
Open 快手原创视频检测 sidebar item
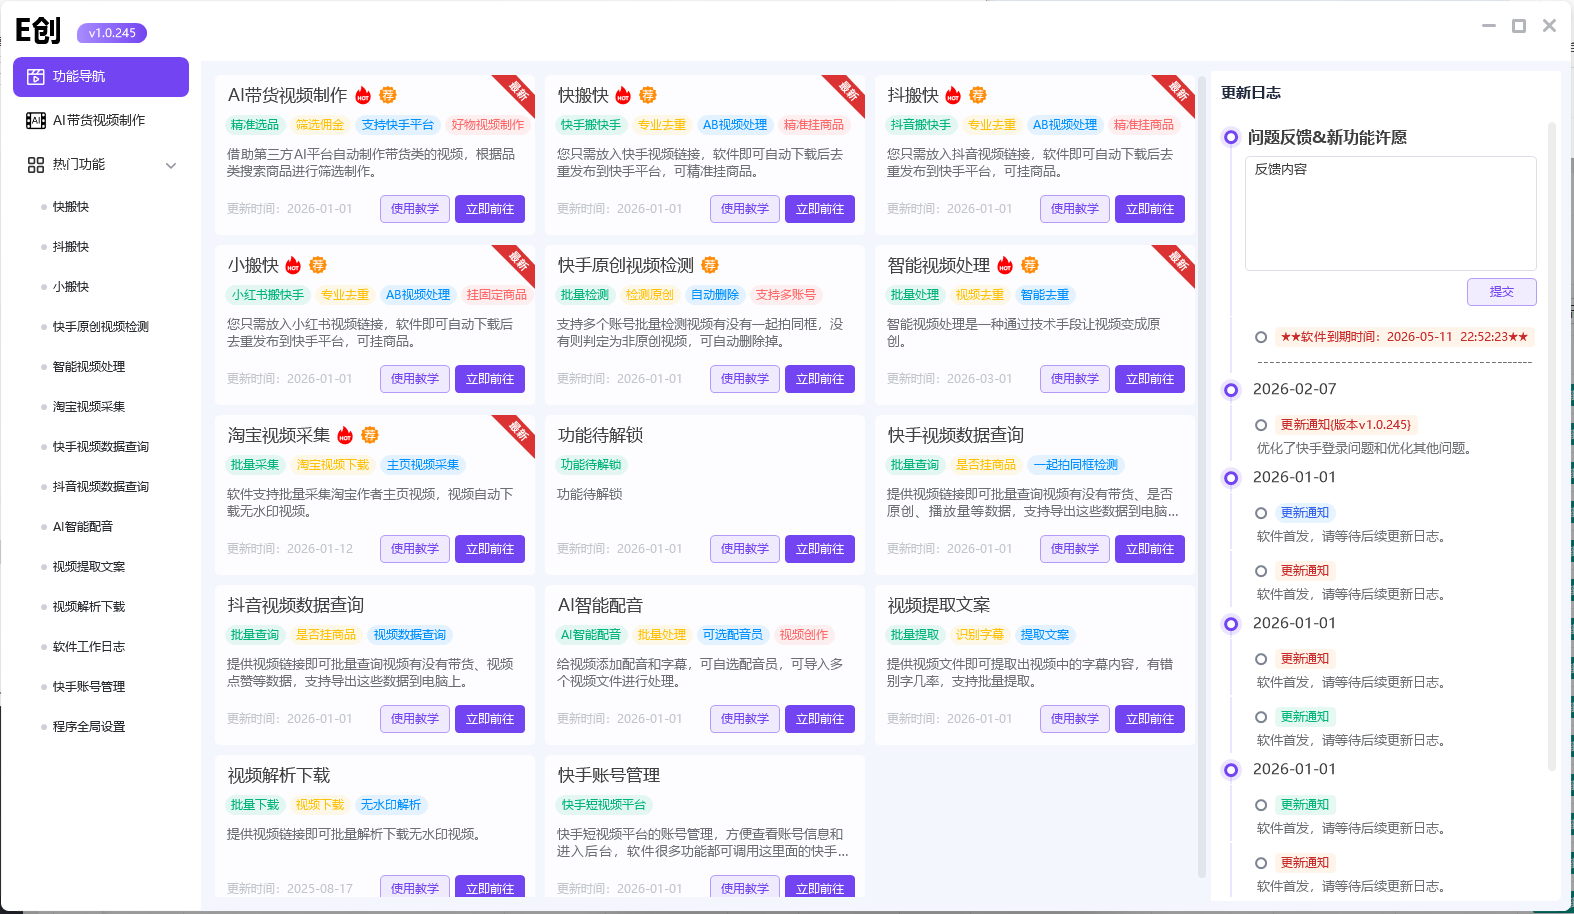101,327
